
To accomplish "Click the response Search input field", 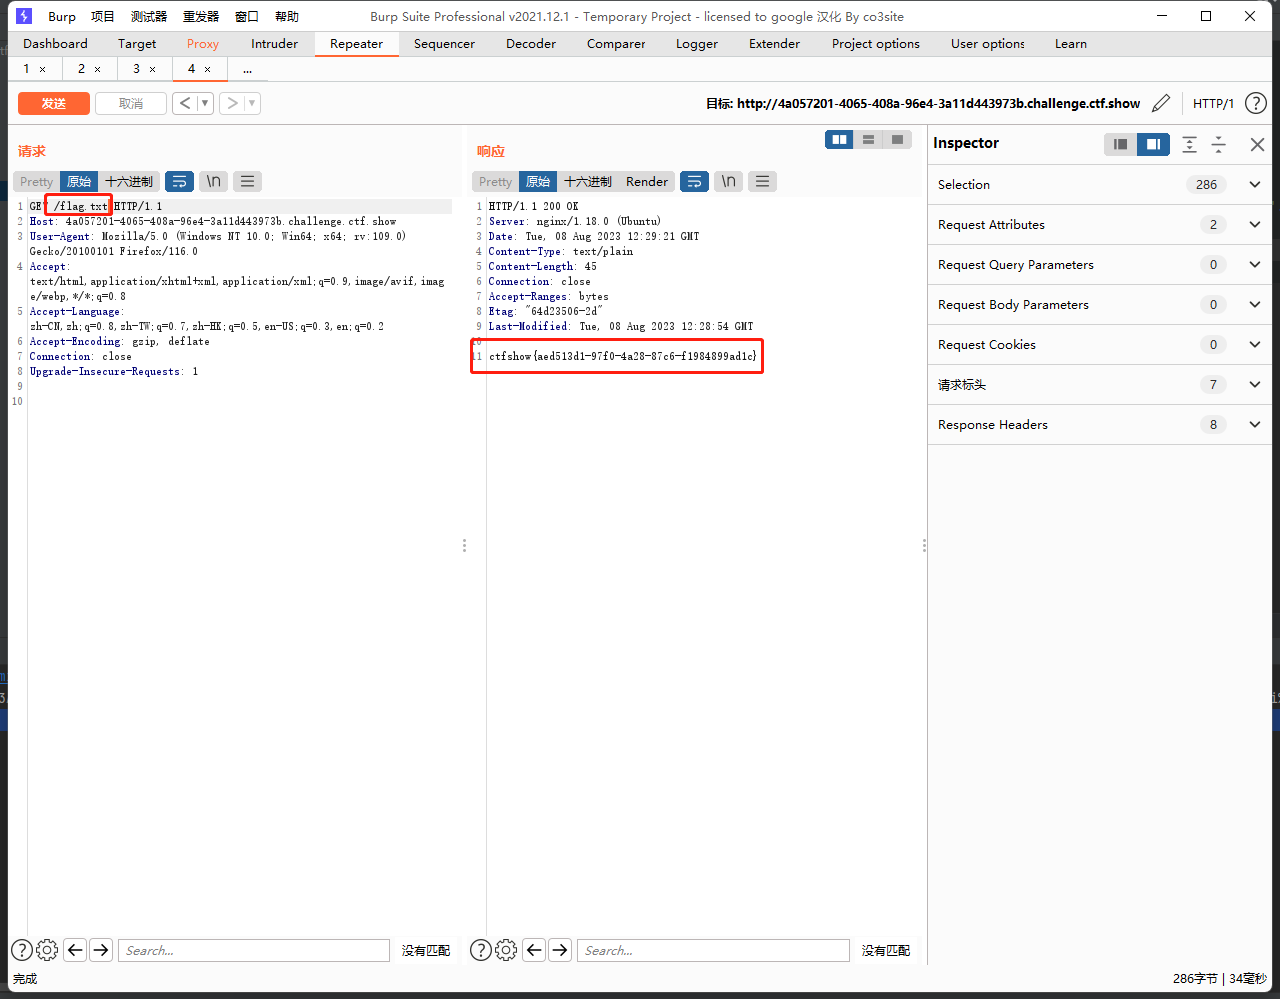I will tap(713, 950).
